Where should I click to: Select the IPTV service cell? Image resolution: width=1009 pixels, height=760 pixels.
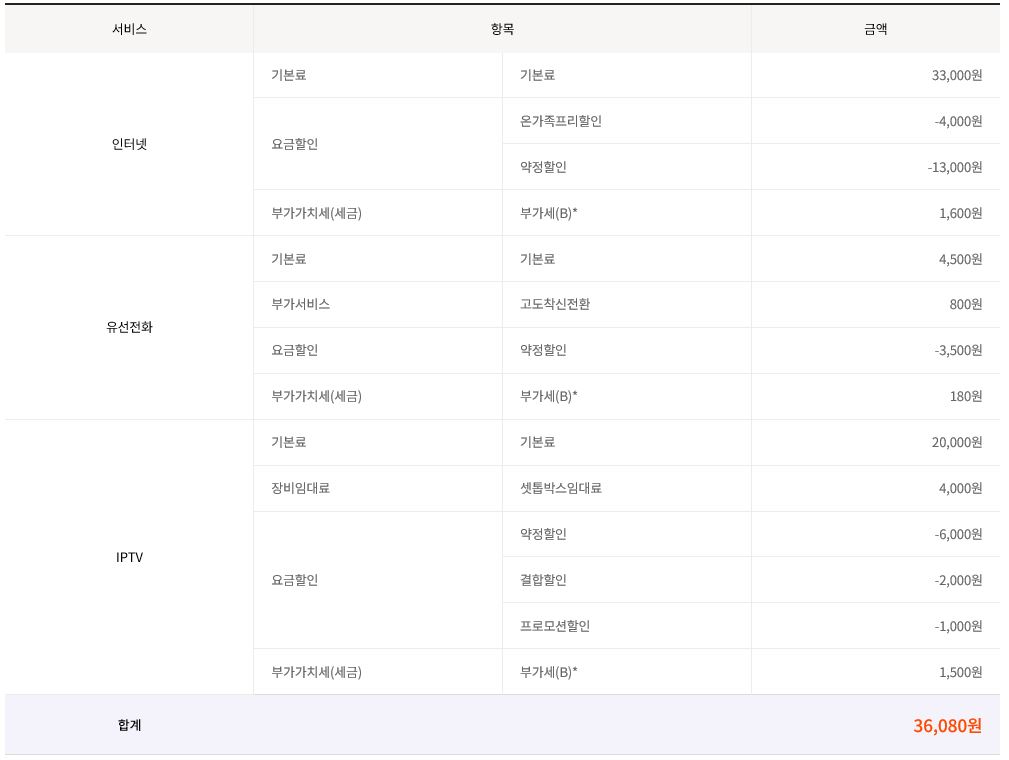coord(129,557)
